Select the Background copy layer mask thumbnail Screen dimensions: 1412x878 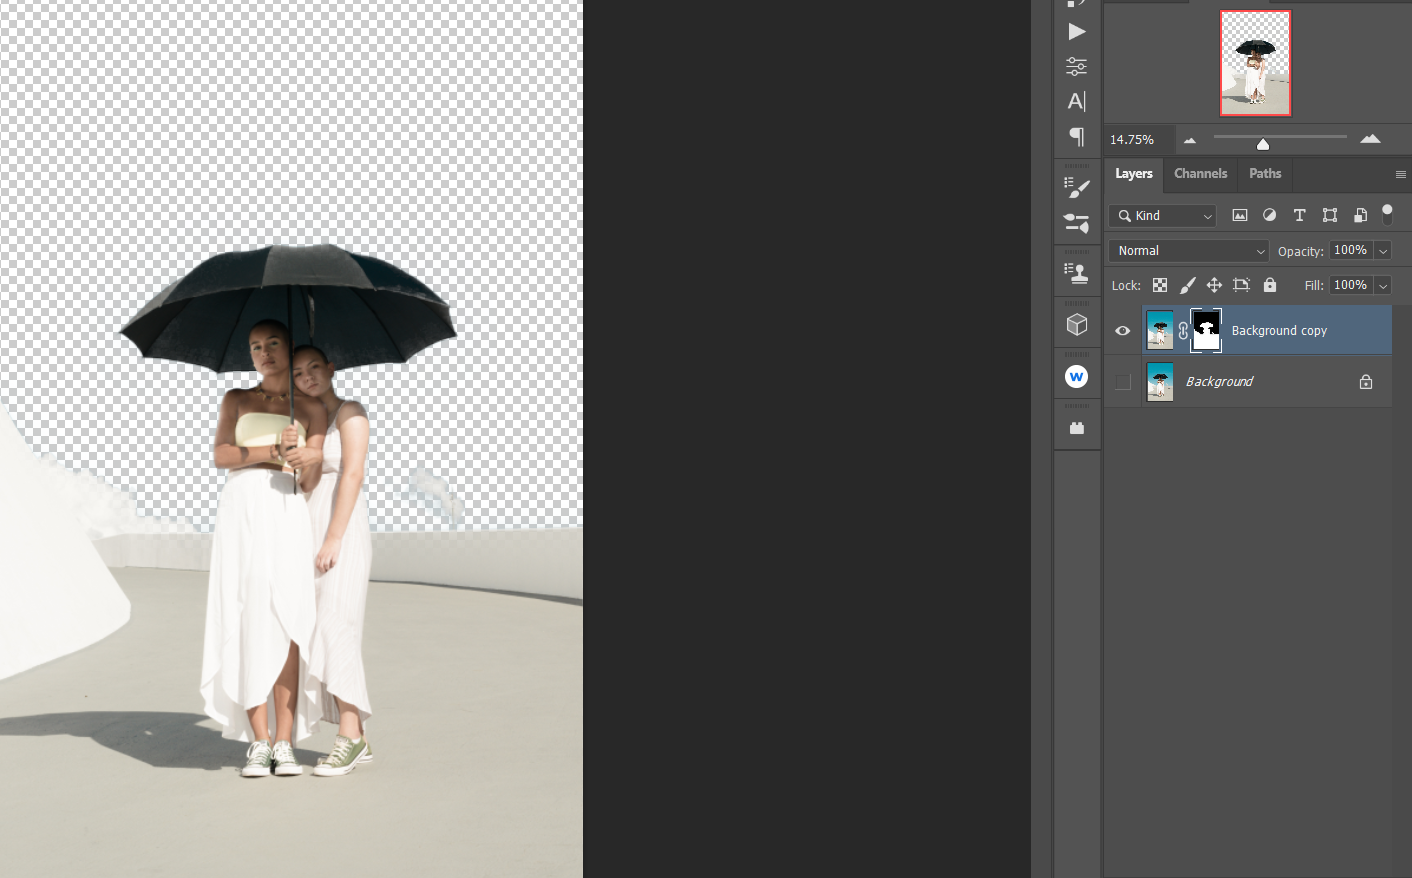pyautogui.click(x=1205, y=330)
